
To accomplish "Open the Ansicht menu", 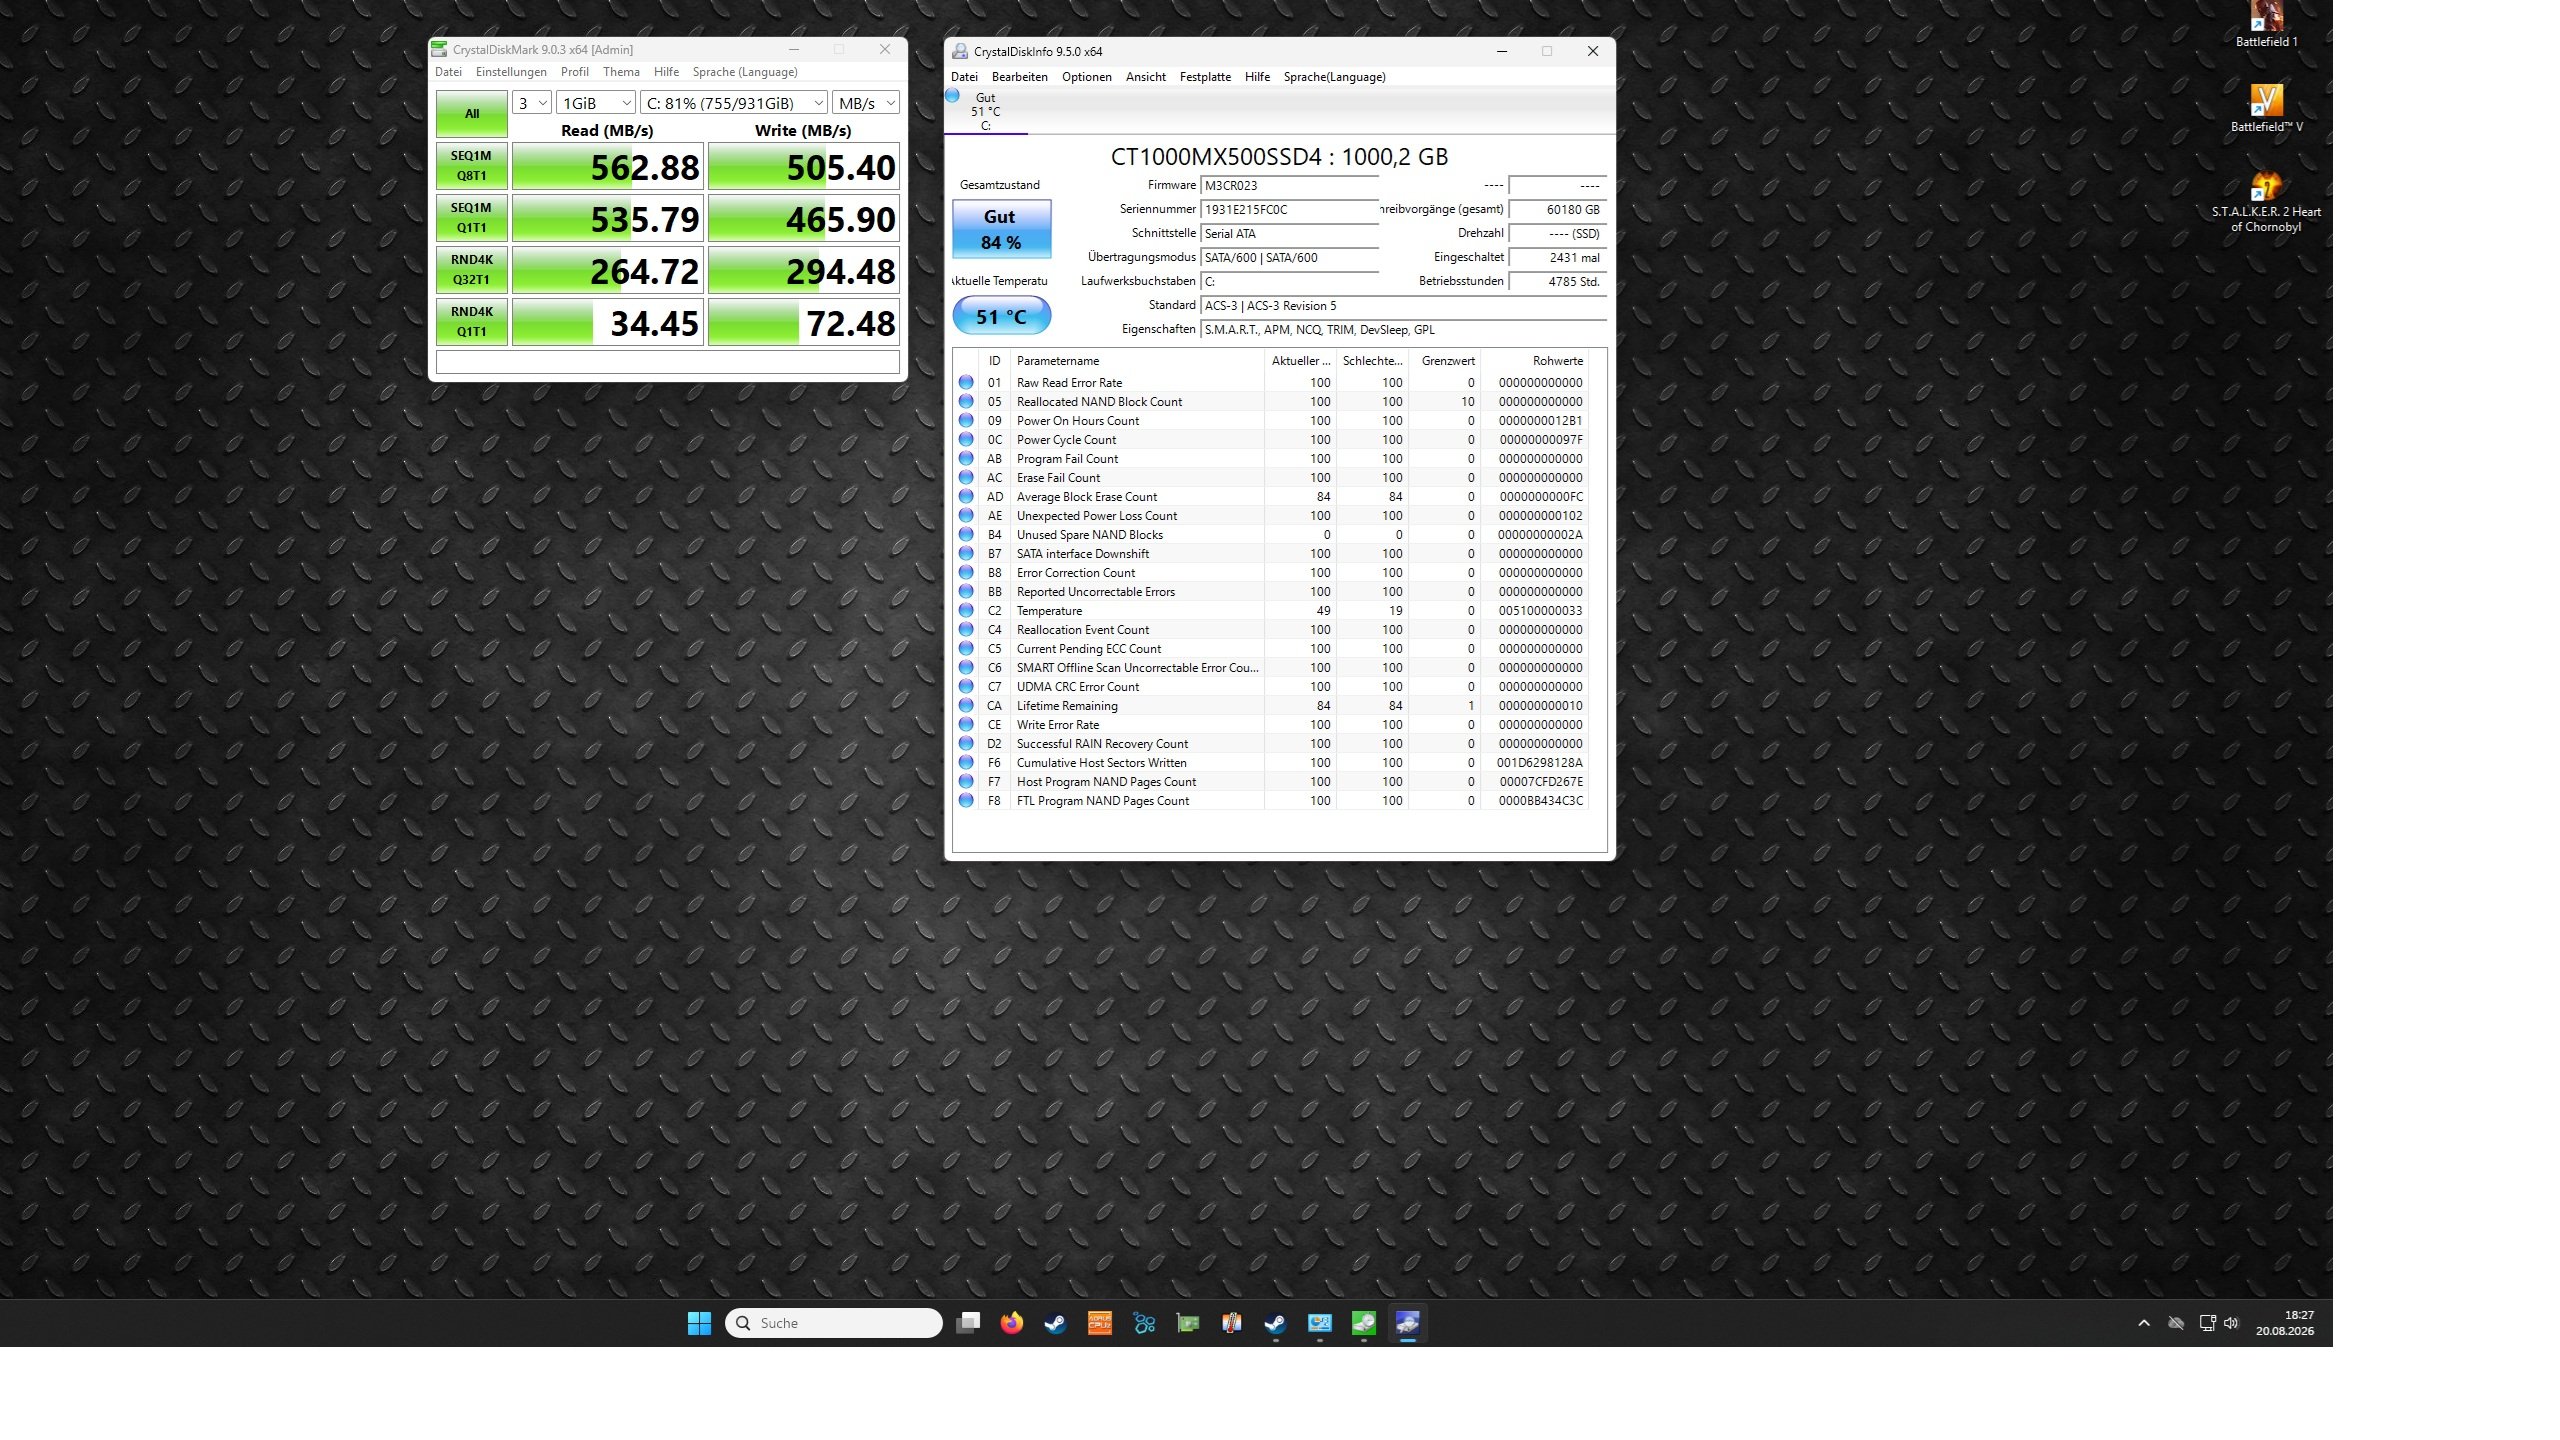I will pos(1146,77).
